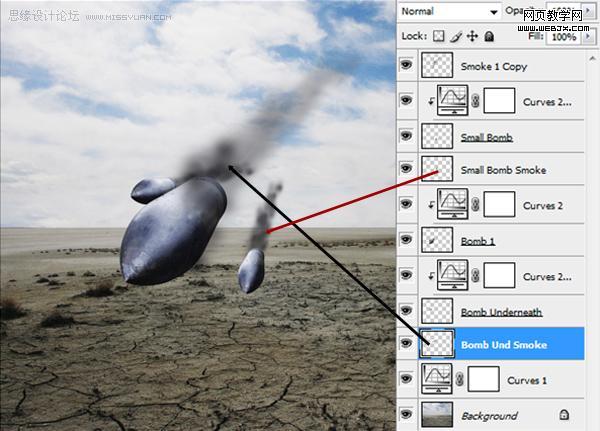Click the mask link chain on Curves 1
The height and width of the screenshot is (431, 600).
460,379
